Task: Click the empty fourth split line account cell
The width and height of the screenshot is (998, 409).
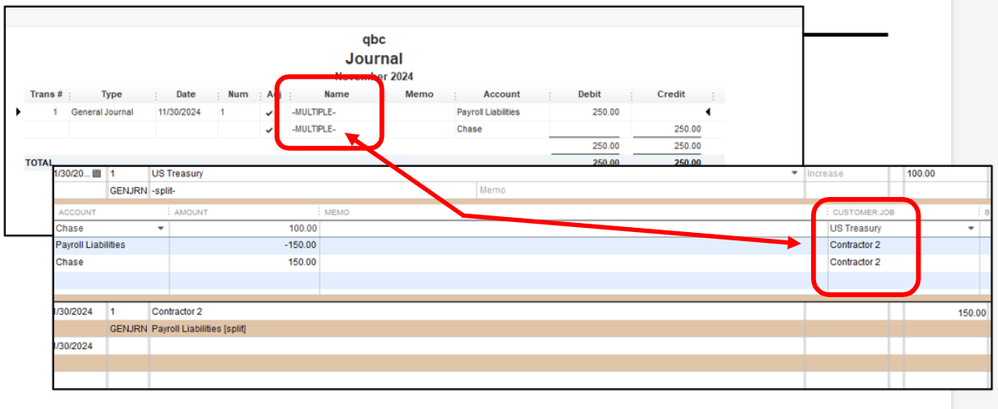Action: (111, 280)
